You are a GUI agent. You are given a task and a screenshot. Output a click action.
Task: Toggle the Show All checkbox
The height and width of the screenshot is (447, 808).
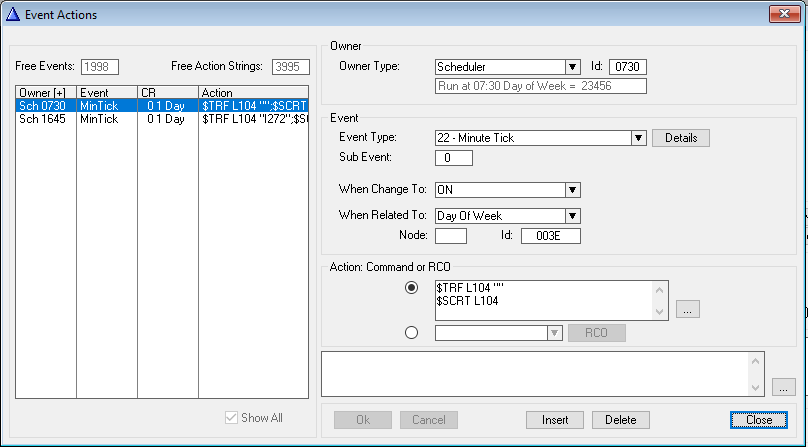[x=231, y=418]
